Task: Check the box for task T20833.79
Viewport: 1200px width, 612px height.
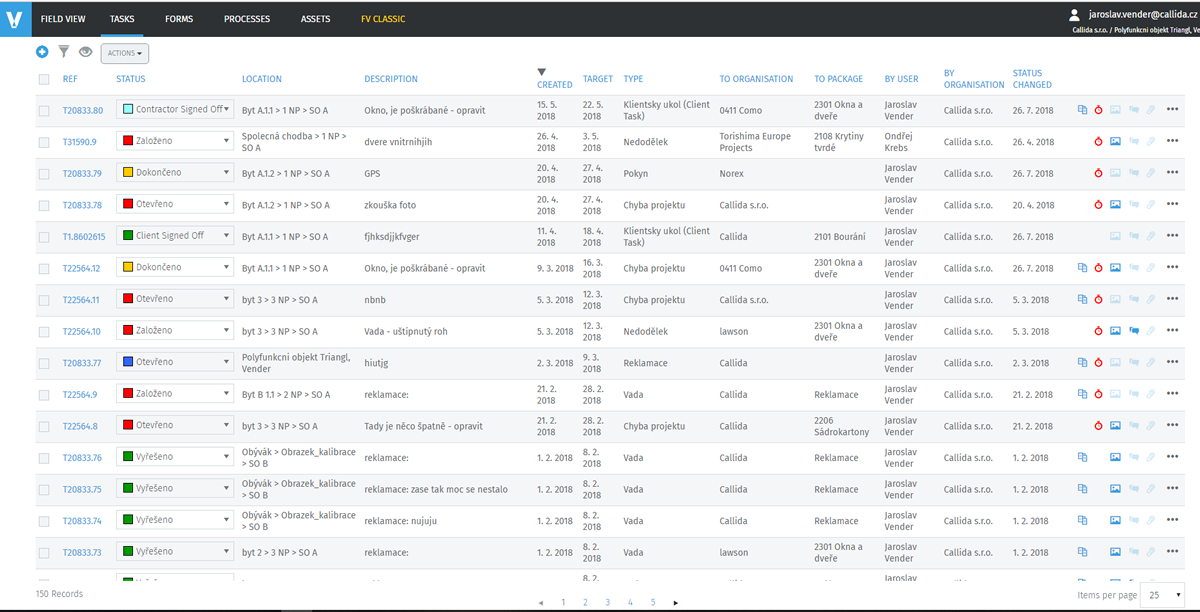Action: pyautogui.click(x=44, y=174)
